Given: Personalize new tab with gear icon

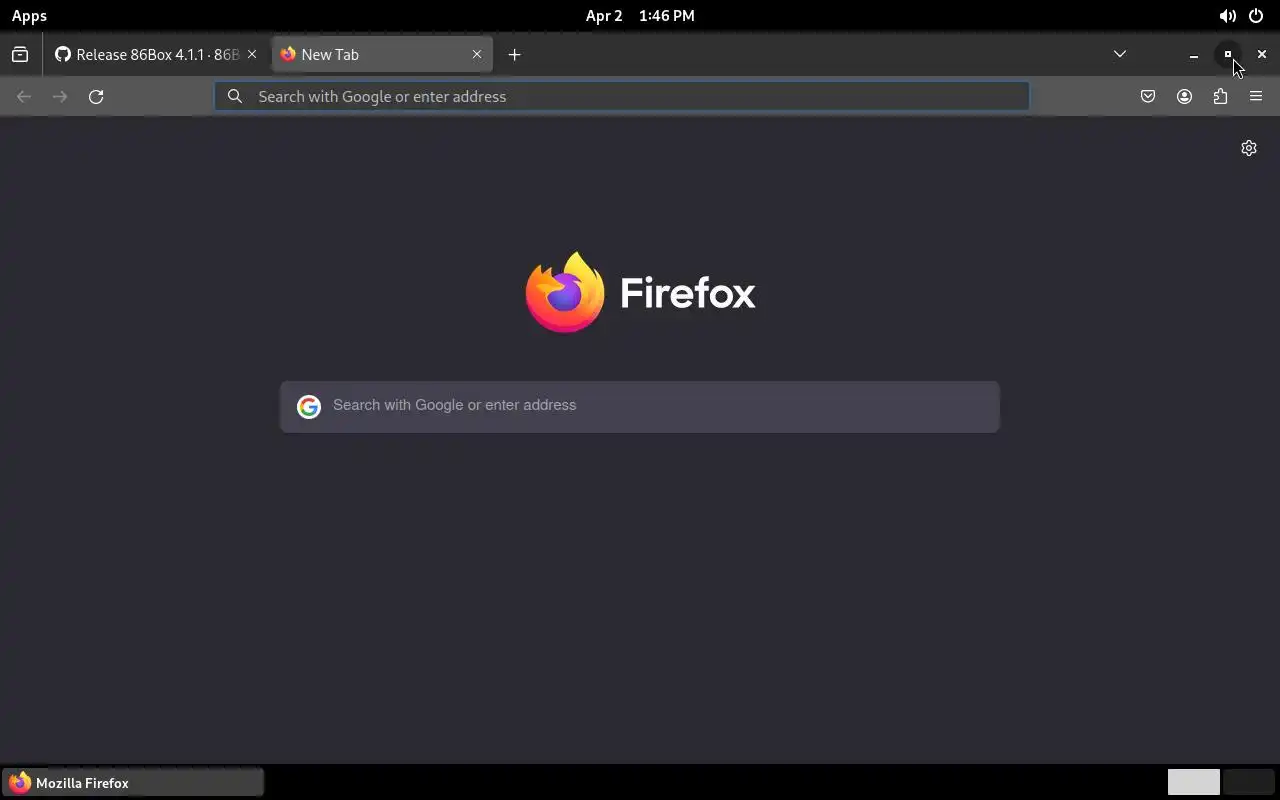Looking at the screenshot, I should [1249, 148].
